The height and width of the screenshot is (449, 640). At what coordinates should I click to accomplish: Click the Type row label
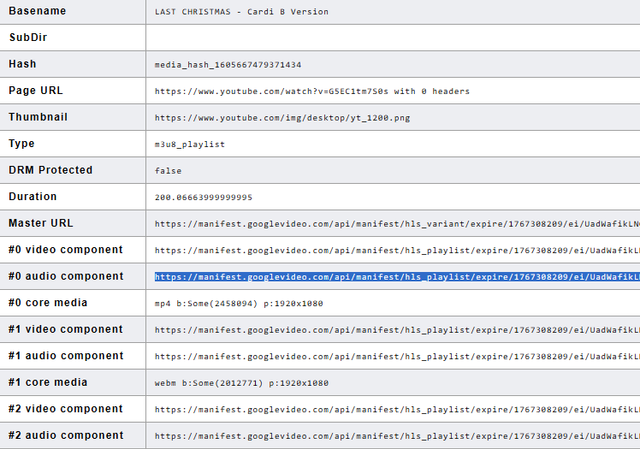coord(22,144)
